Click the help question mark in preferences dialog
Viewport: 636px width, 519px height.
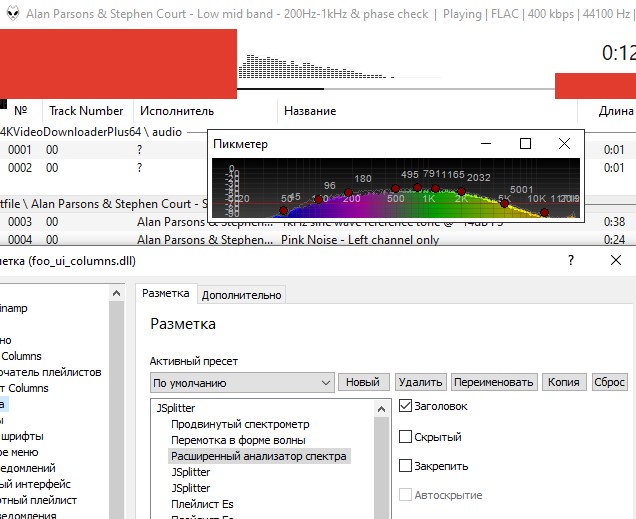tap(570, 260)
